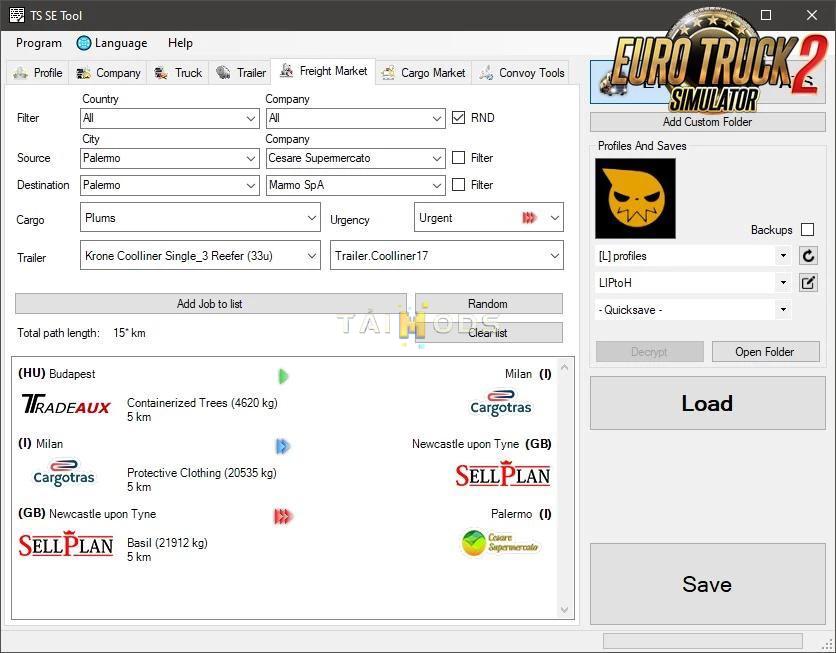Open the [L] profiles dropdown

pos(693,256)
